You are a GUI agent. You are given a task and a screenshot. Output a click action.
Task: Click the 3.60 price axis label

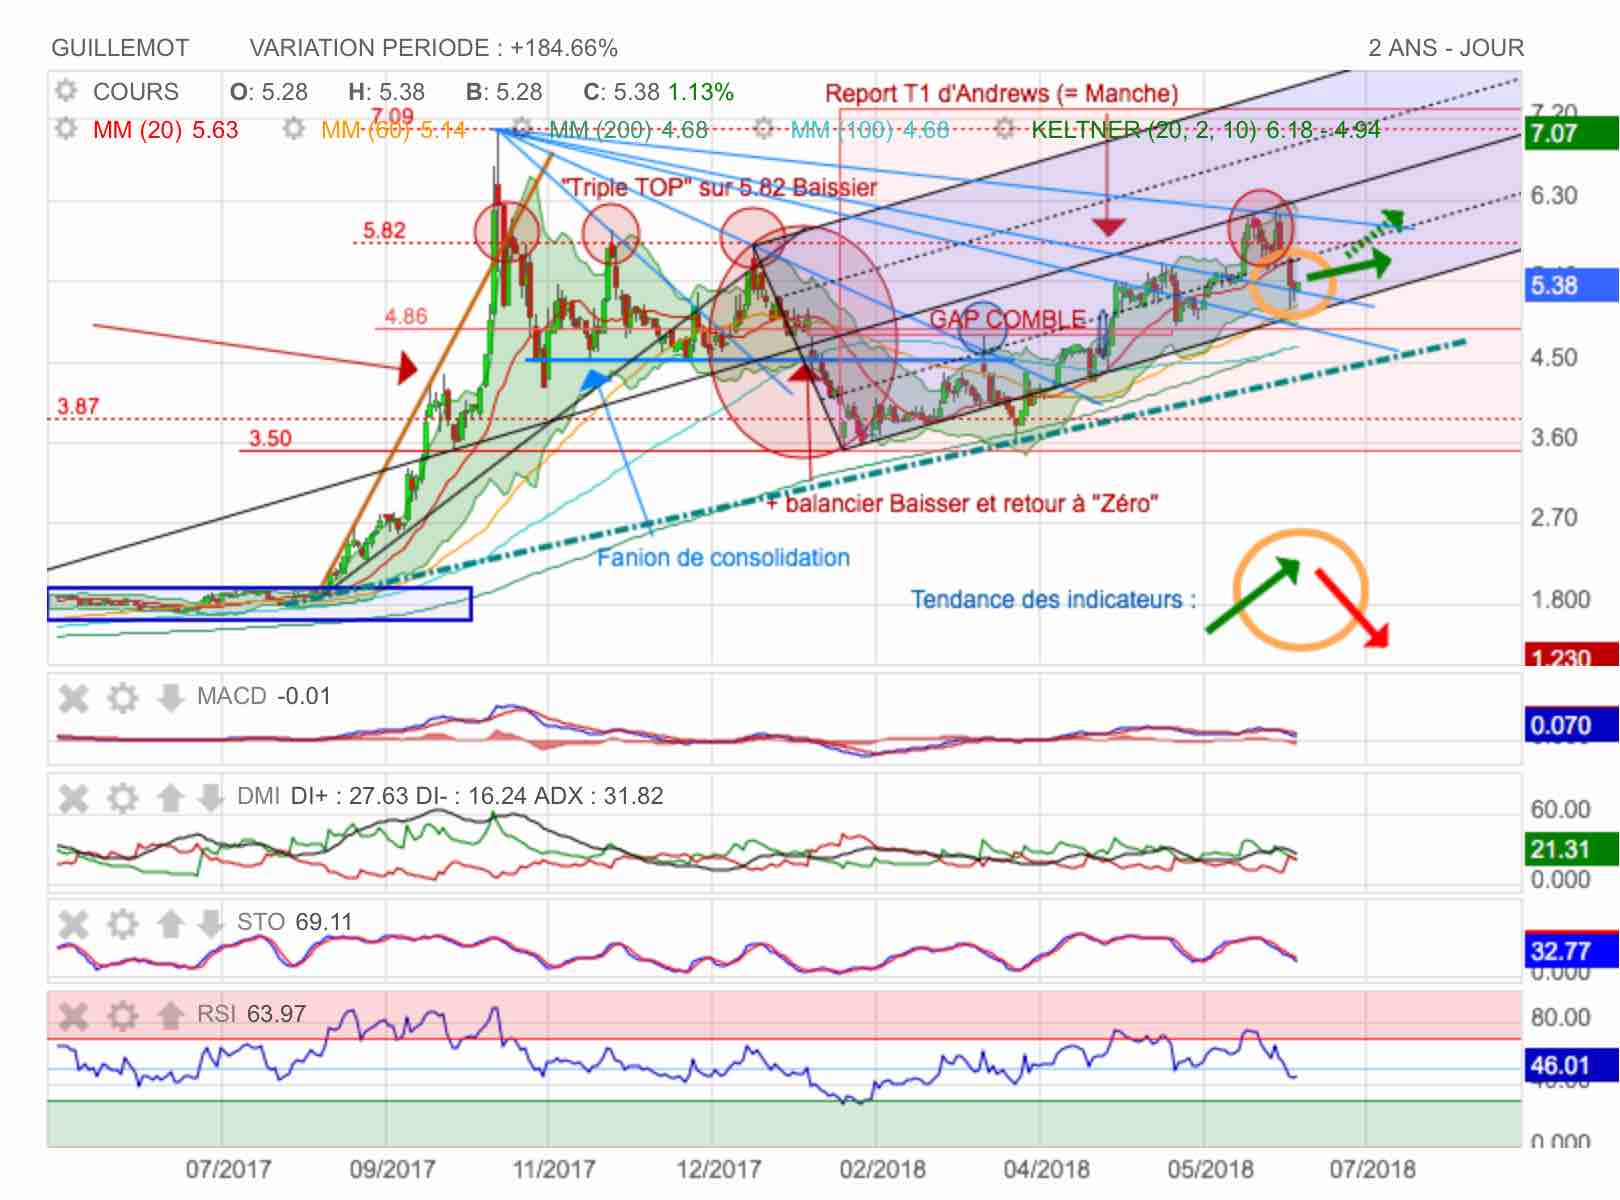coord(1554,438)
